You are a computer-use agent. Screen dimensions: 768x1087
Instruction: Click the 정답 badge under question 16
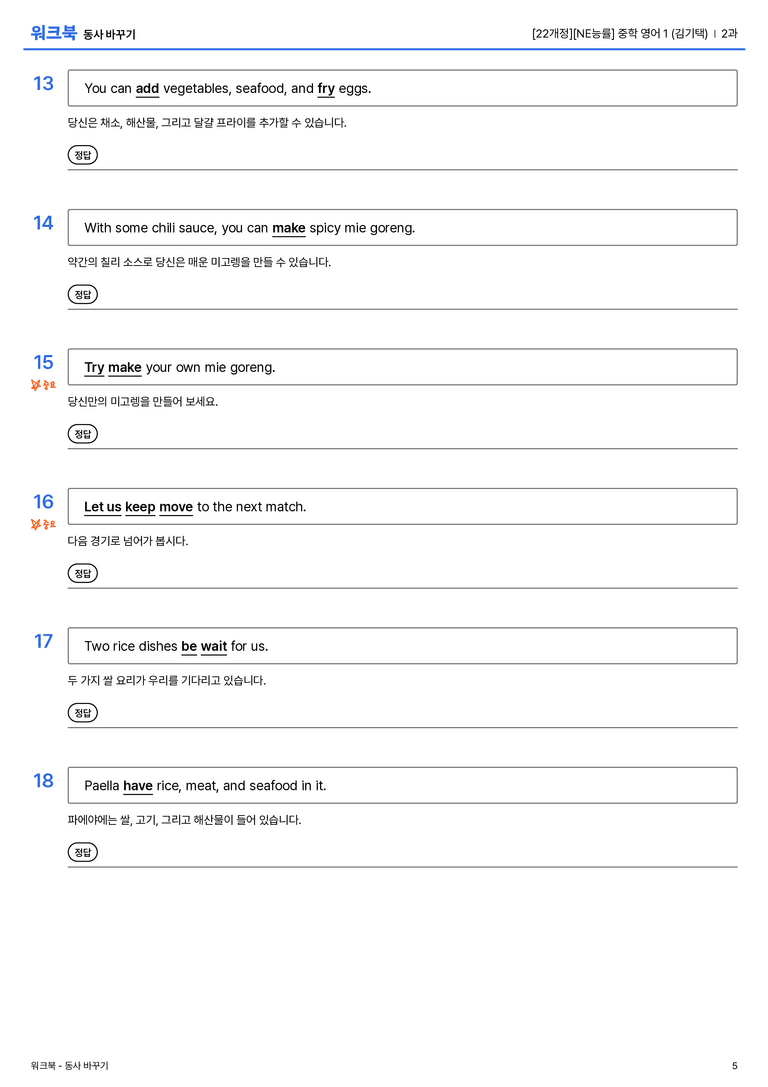tap(82, 573)
